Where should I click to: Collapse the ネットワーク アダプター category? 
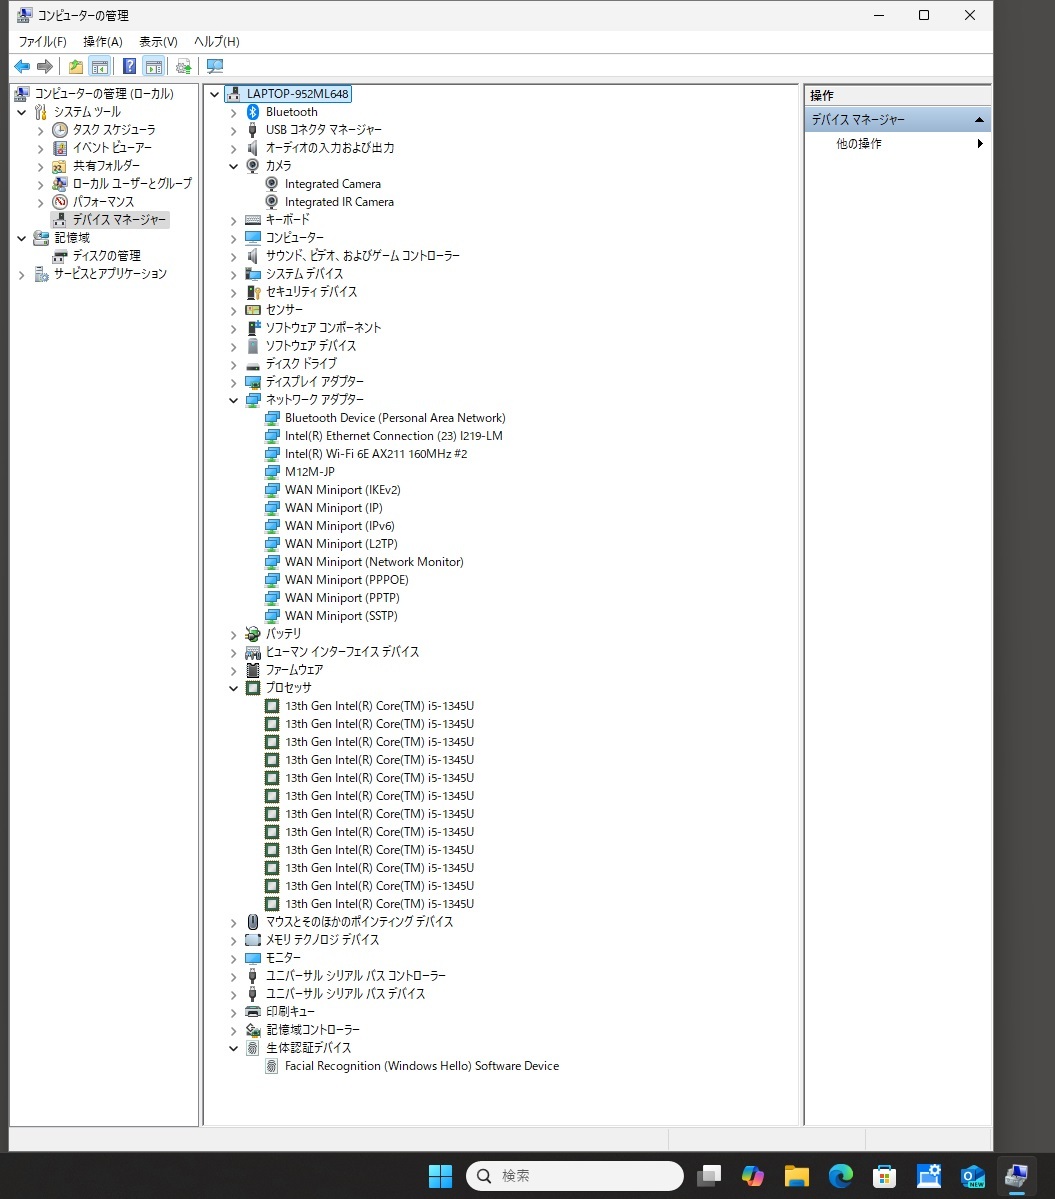[x=234, y=400]
